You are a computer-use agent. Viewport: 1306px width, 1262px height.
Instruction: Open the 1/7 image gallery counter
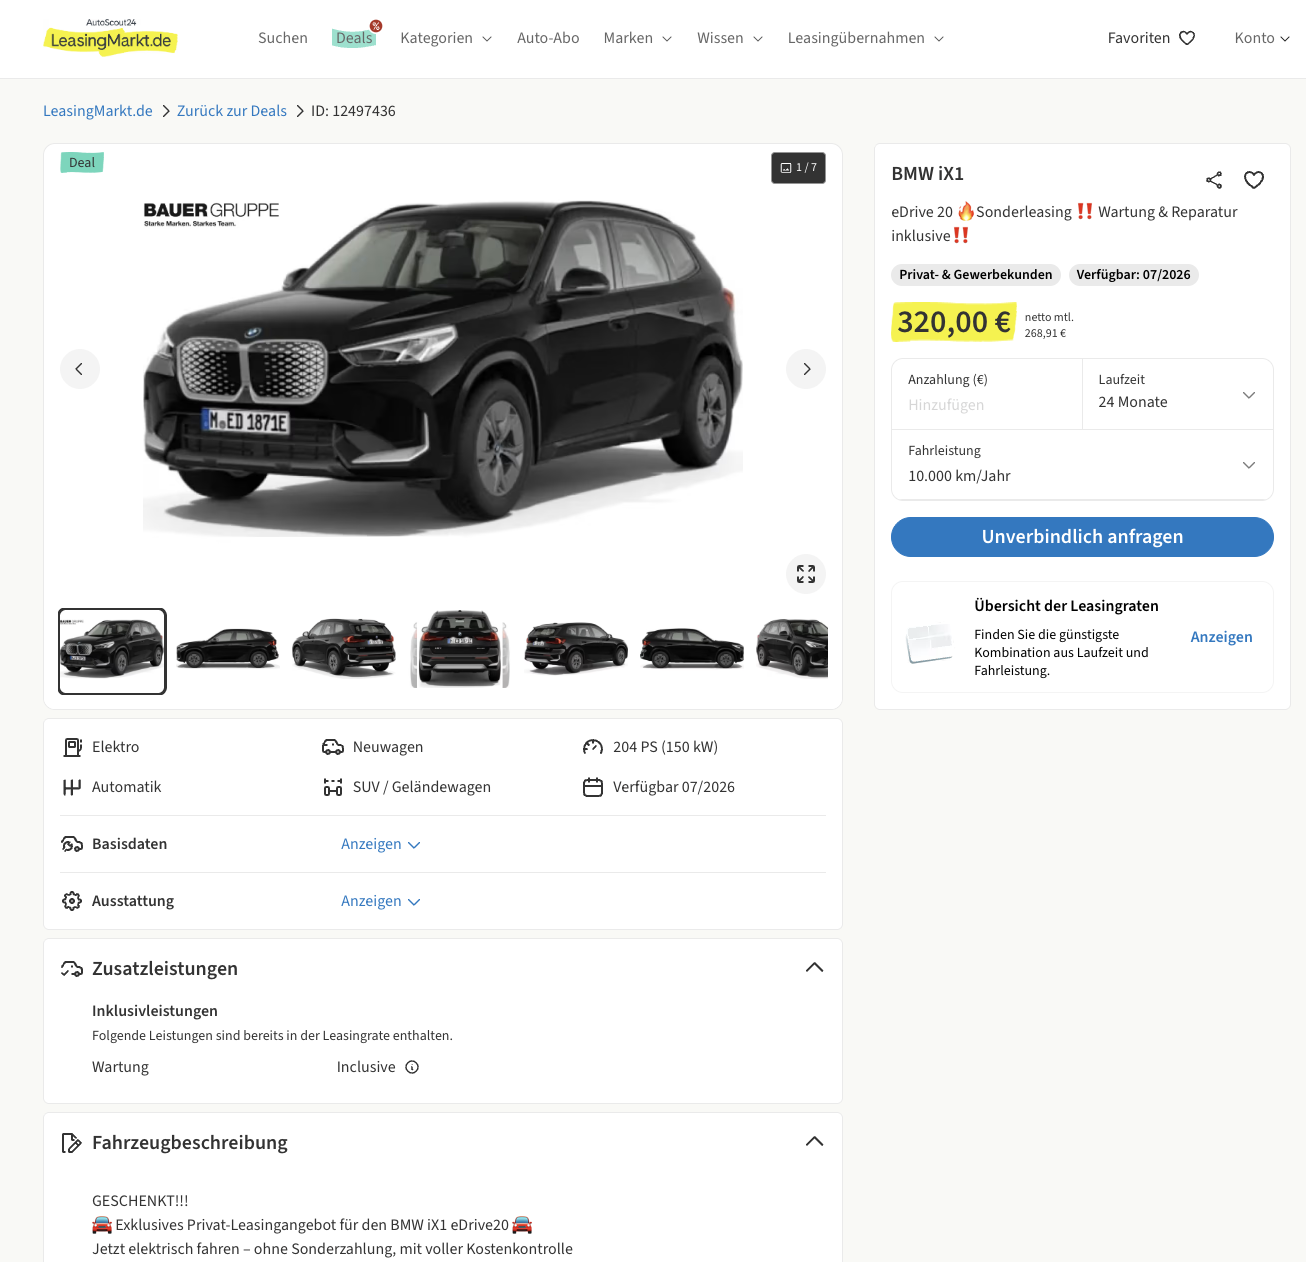(x=798, y=168)
